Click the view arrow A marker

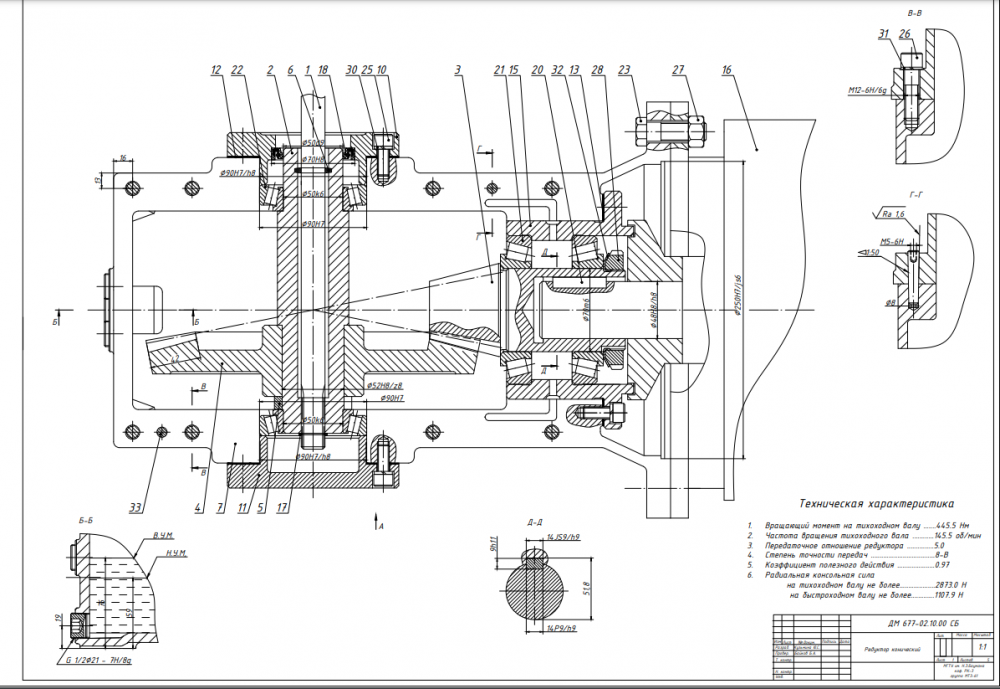377,522
